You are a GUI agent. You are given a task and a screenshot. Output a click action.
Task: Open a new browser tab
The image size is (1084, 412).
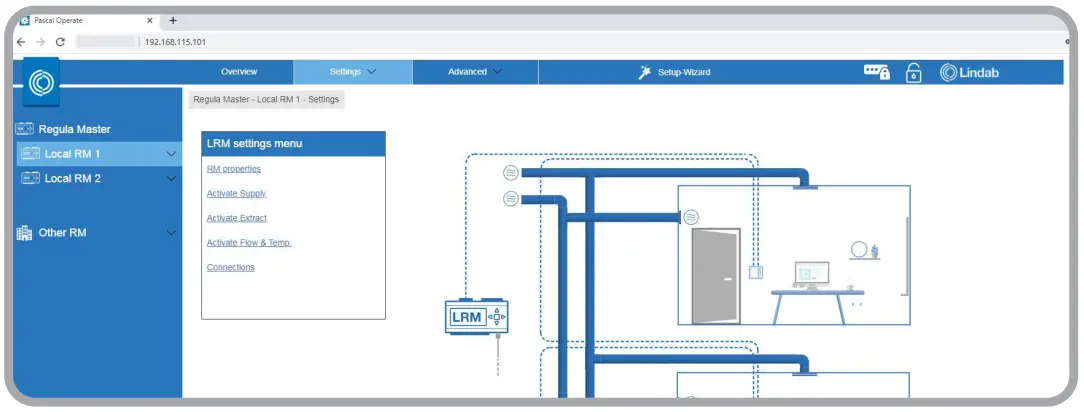point(173,21)
